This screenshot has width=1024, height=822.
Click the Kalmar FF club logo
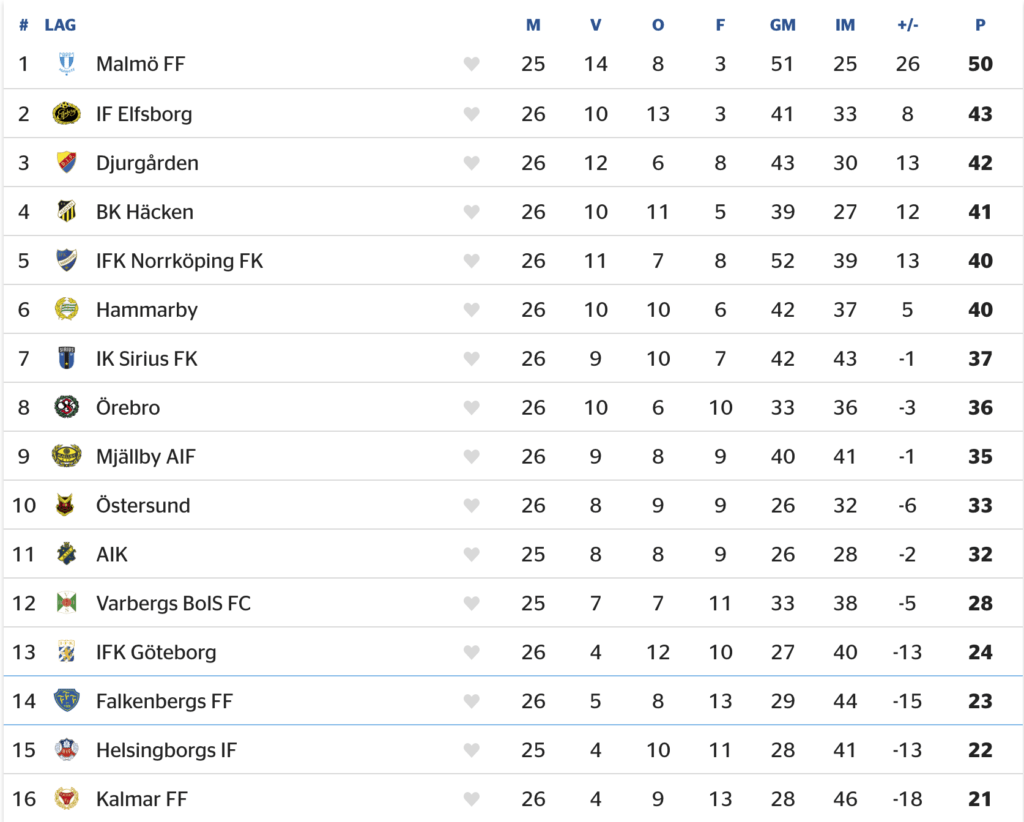click(x=66, y=798)
